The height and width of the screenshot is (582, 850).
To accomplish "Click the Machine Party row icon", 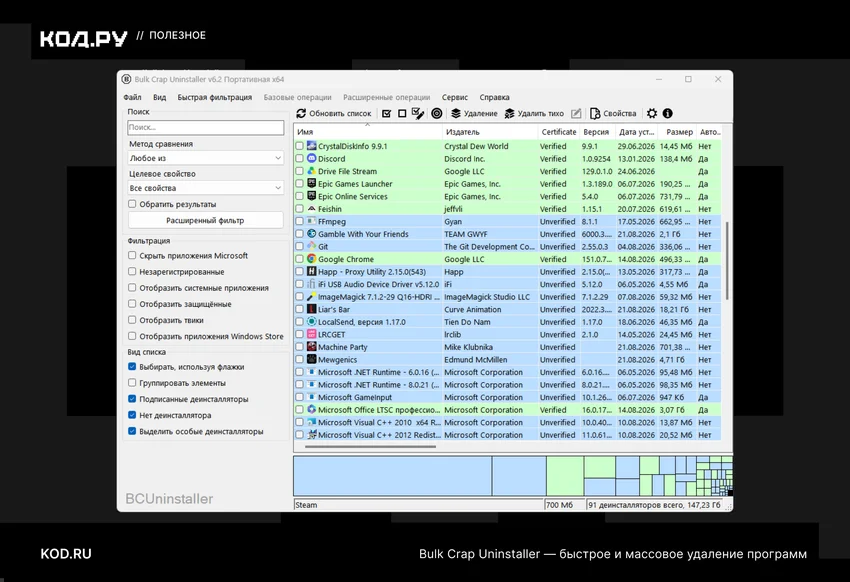I will tap(312, 346).
